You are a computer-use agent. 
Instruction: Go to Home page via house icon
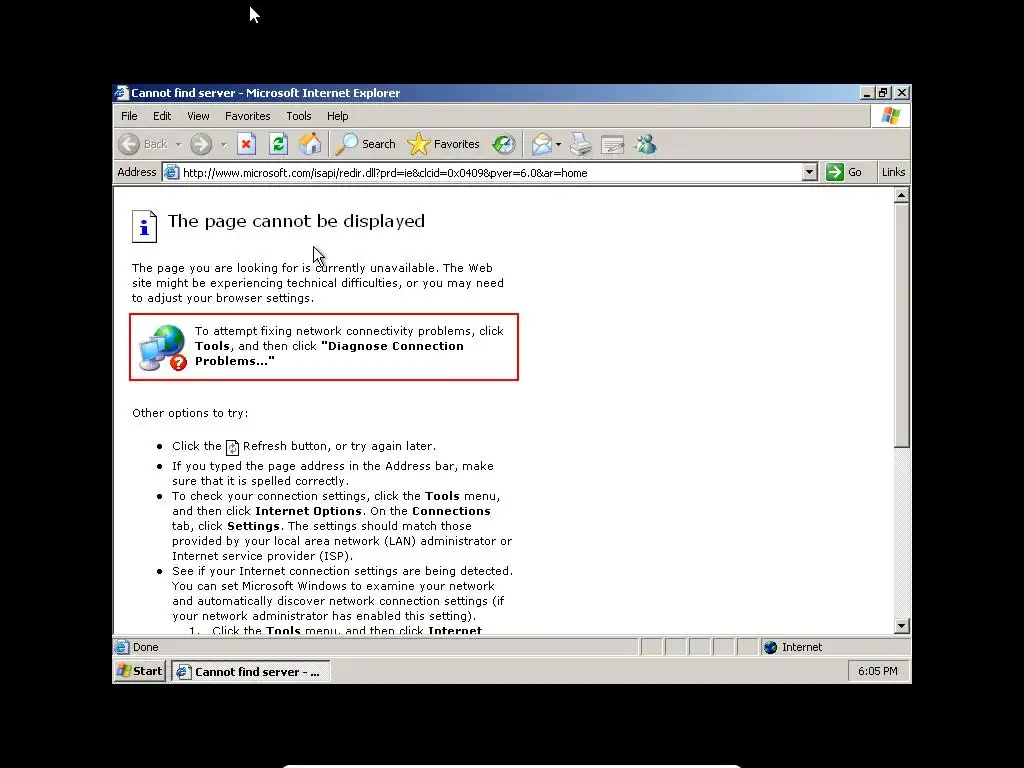[x=310, y=144]
